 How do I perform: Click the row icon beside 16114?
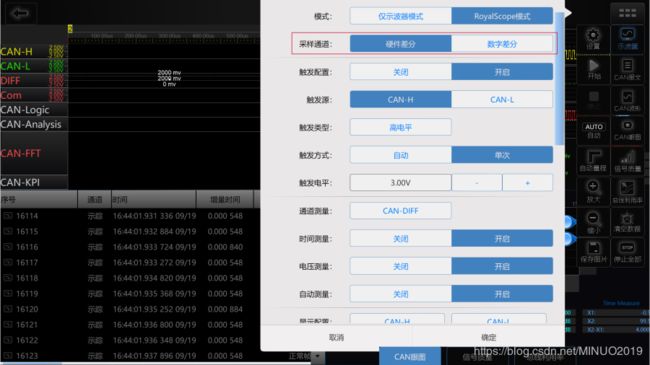point(8,216)
